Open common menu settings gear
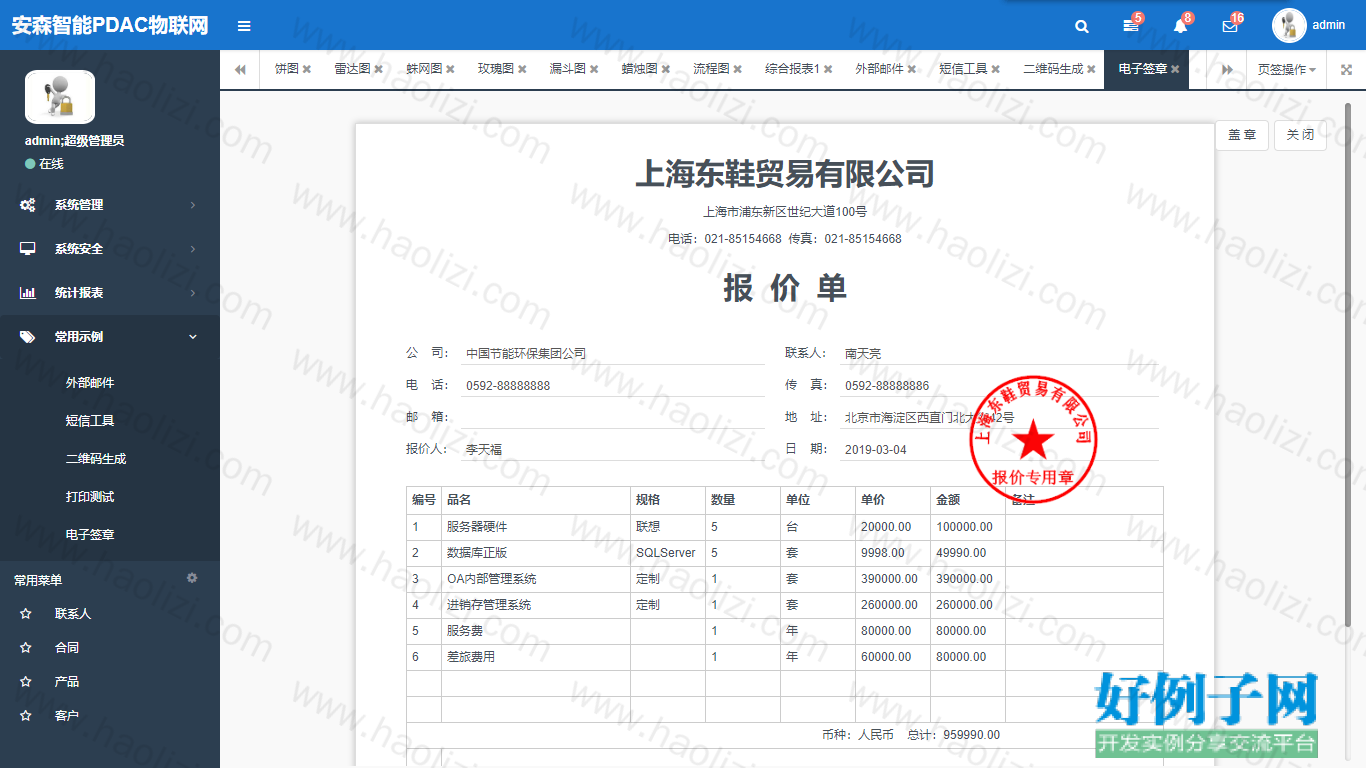 pyautogui.click(x=192, y=578)
